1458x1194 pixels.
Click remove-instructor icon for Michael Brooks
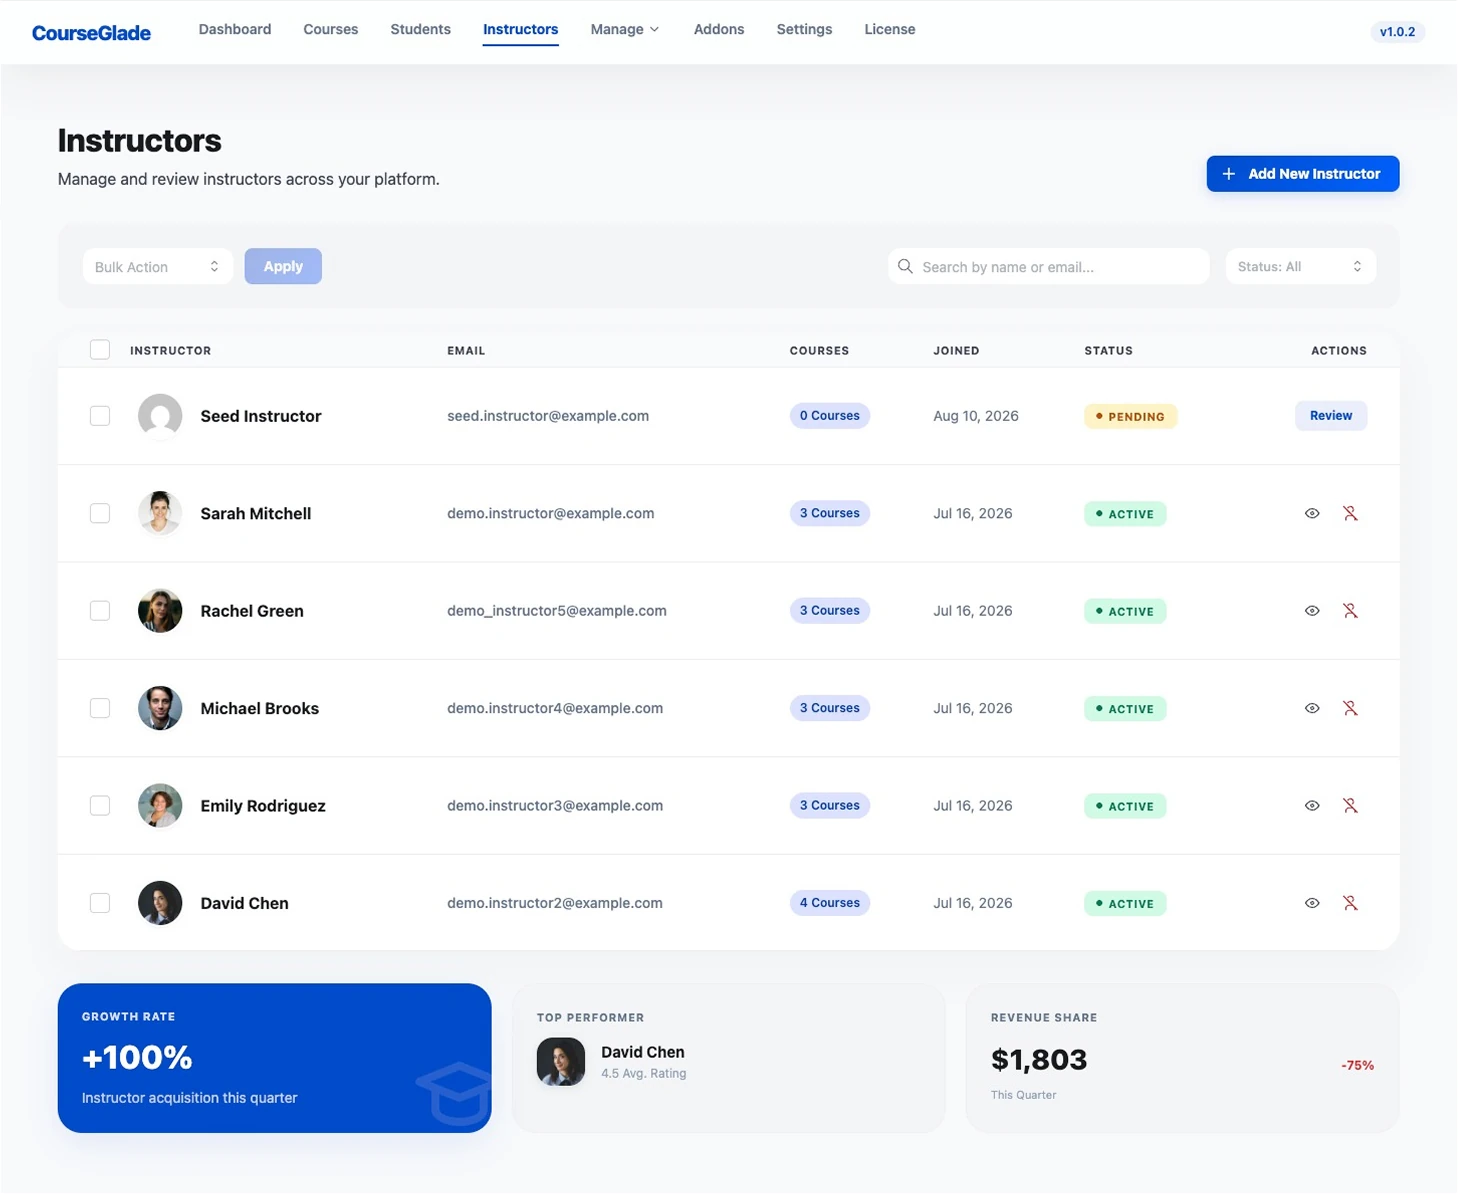[1350, 708]
